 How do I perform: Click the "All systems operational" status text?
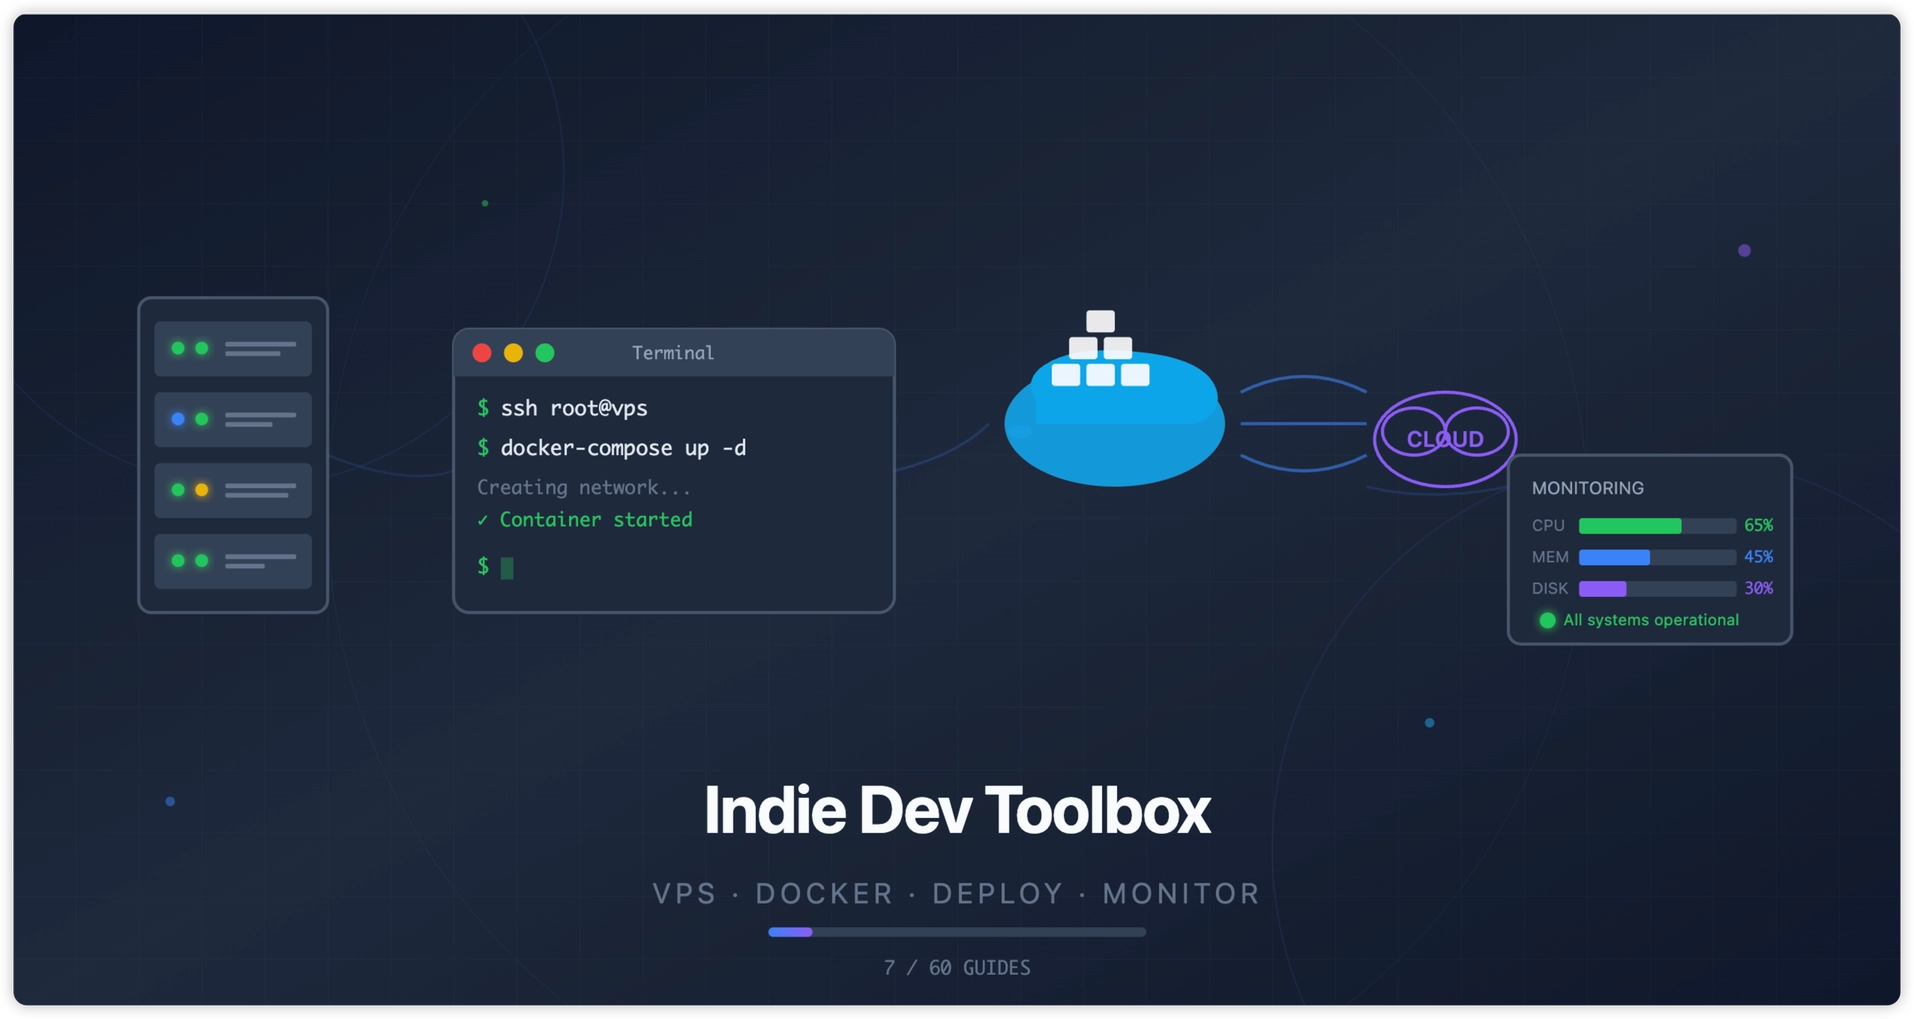click(x=1651, y=620)
